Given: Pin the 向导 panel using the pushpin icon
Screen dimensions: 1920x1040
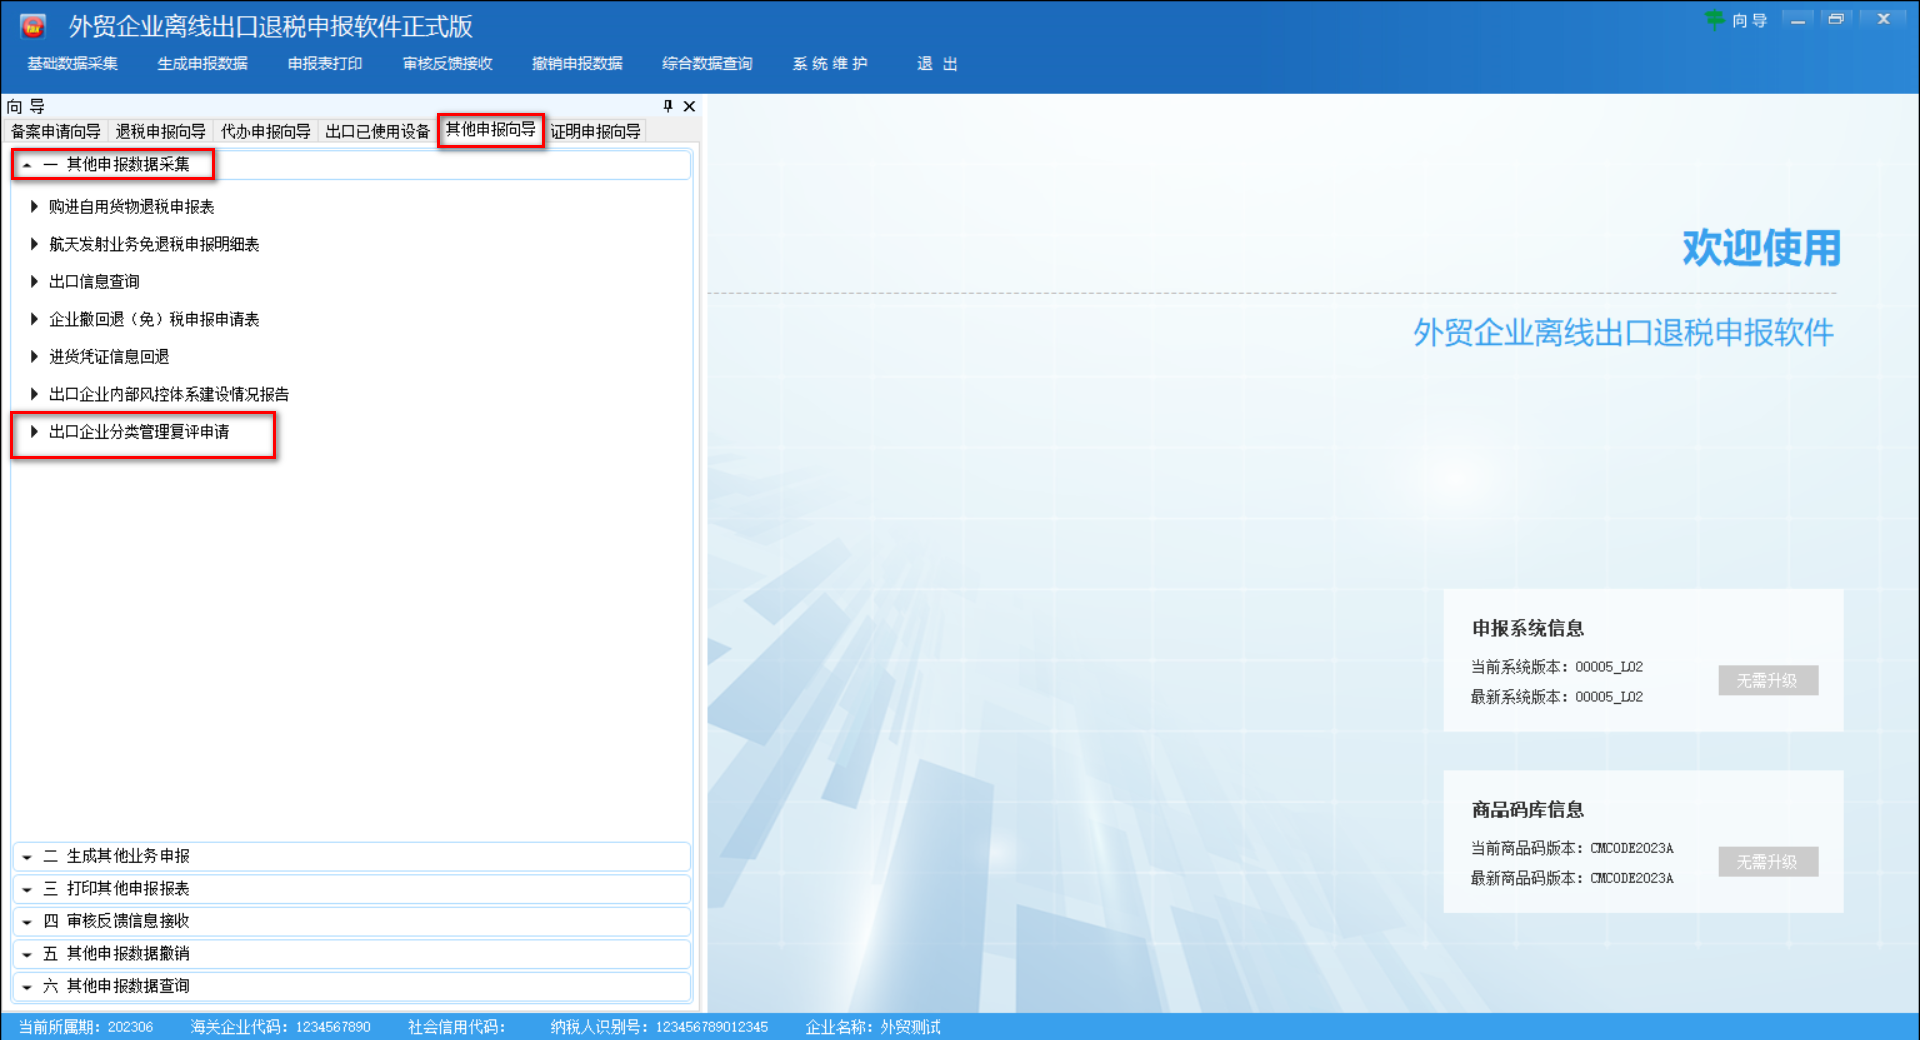Looking at the screenshot, I should 666,106.
